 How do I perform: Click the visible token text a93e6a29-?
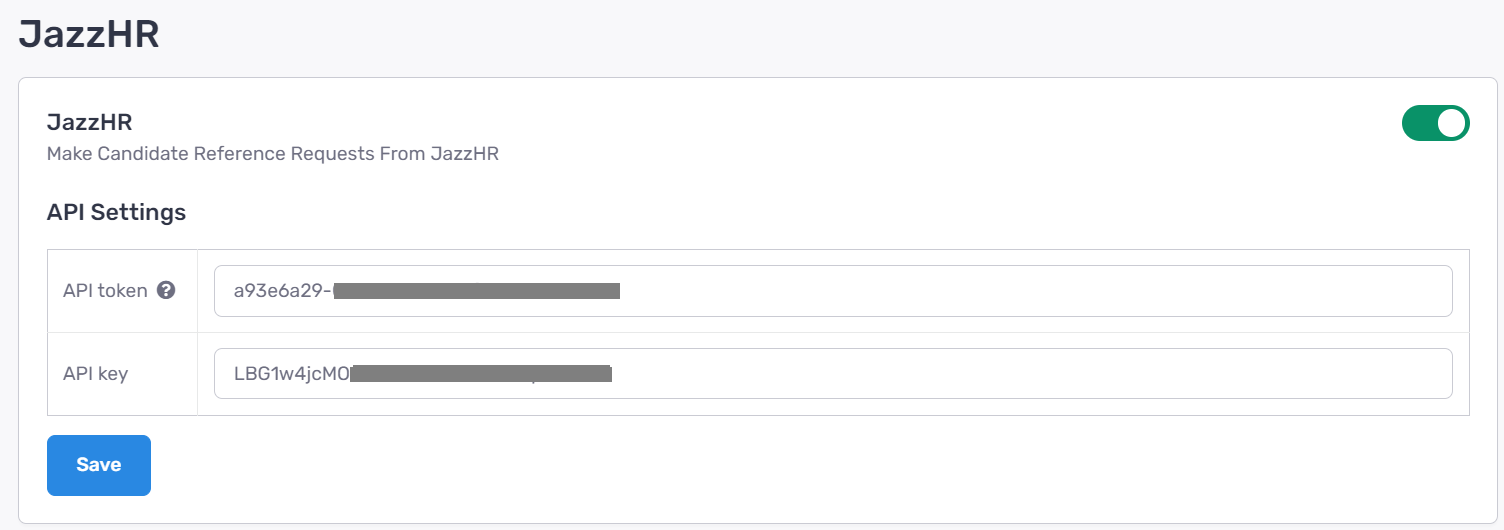coord(283,291)
